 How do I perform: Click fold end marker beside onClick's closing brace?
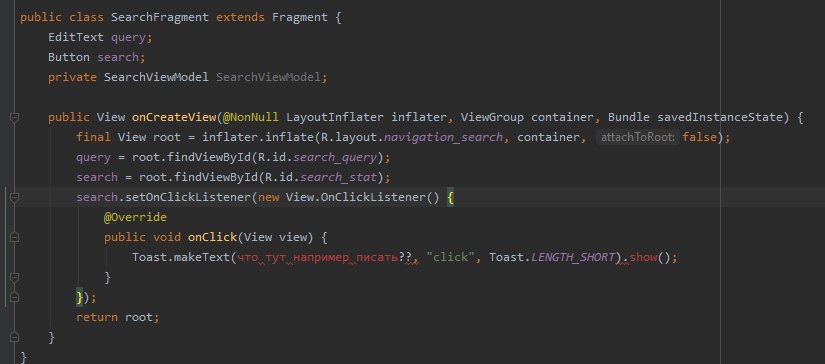[14, 277]
